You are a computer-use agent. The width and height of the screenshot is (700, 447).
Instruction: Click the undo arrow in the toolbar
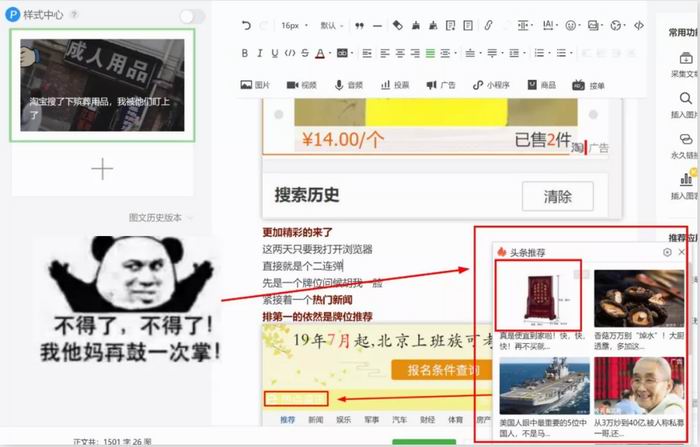[x=248, y=25]
